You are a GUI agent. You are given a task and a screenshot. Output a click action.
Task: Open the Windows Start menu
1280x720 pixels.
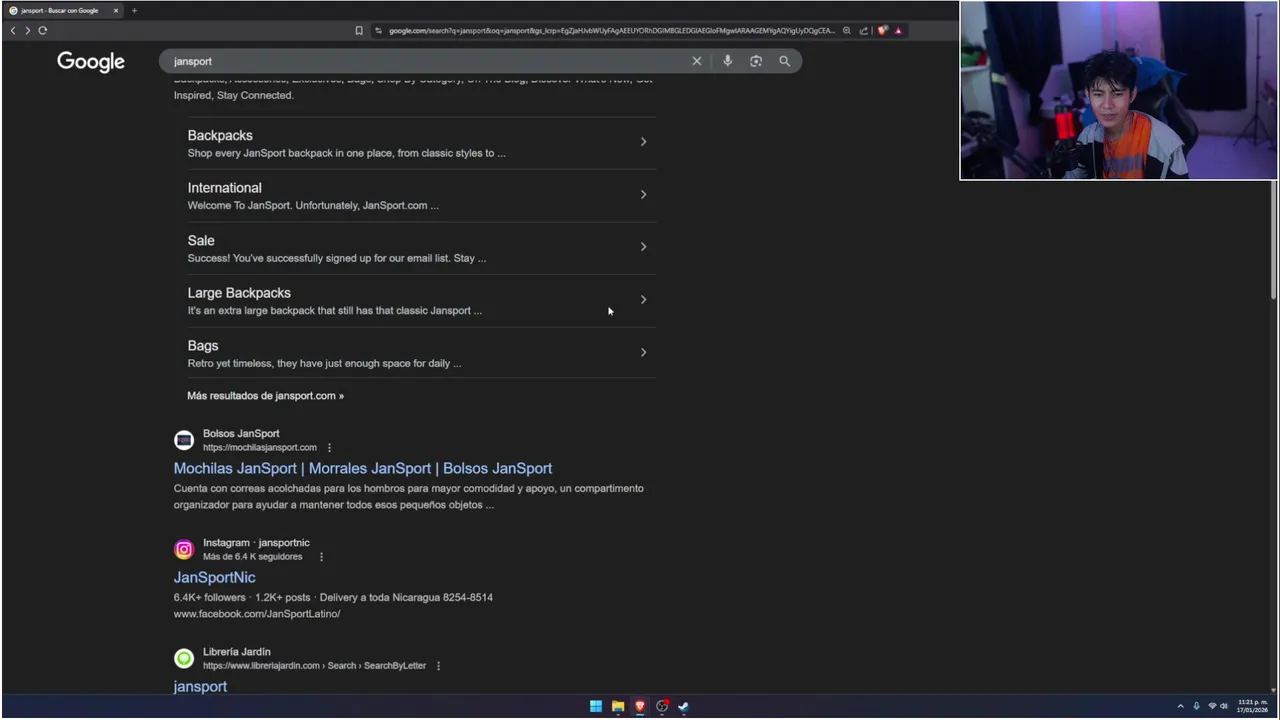click(596, 706)
